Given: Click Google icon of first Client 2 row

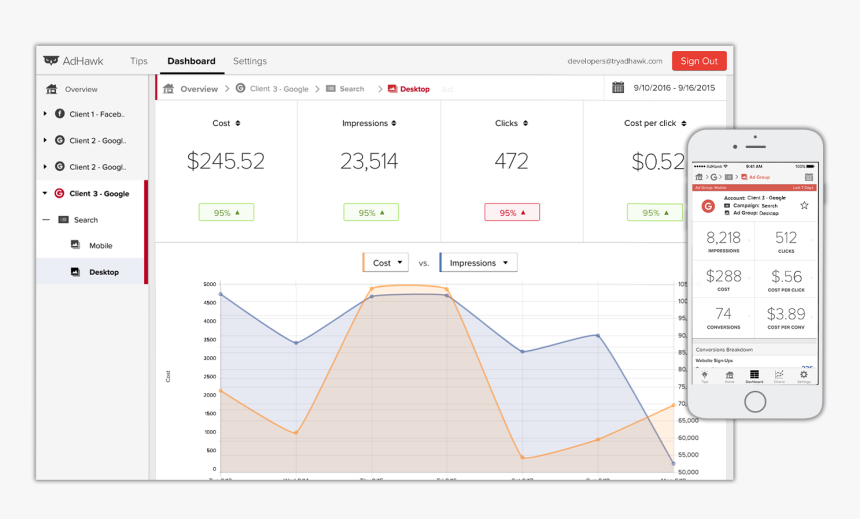Looking at the screenshot, I should 60,140.
